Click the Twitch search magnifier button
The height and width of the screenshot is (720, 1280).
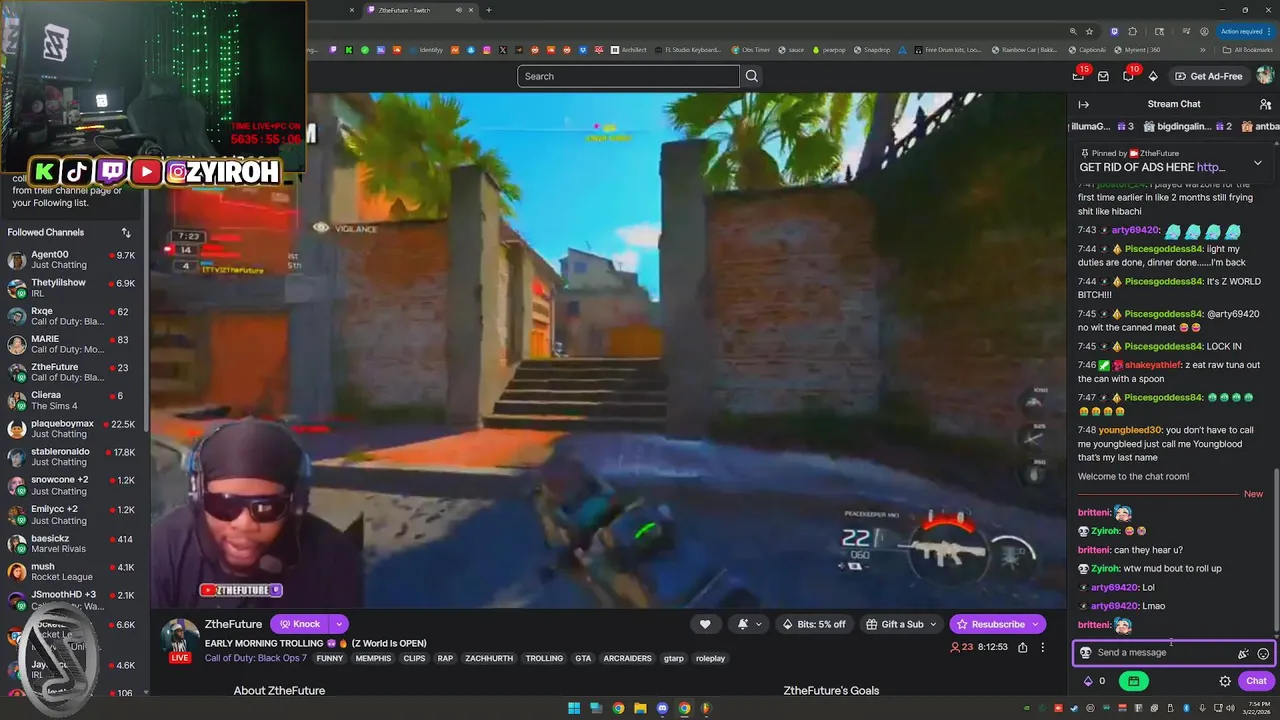pyautogui.click(x=752, y=76)
